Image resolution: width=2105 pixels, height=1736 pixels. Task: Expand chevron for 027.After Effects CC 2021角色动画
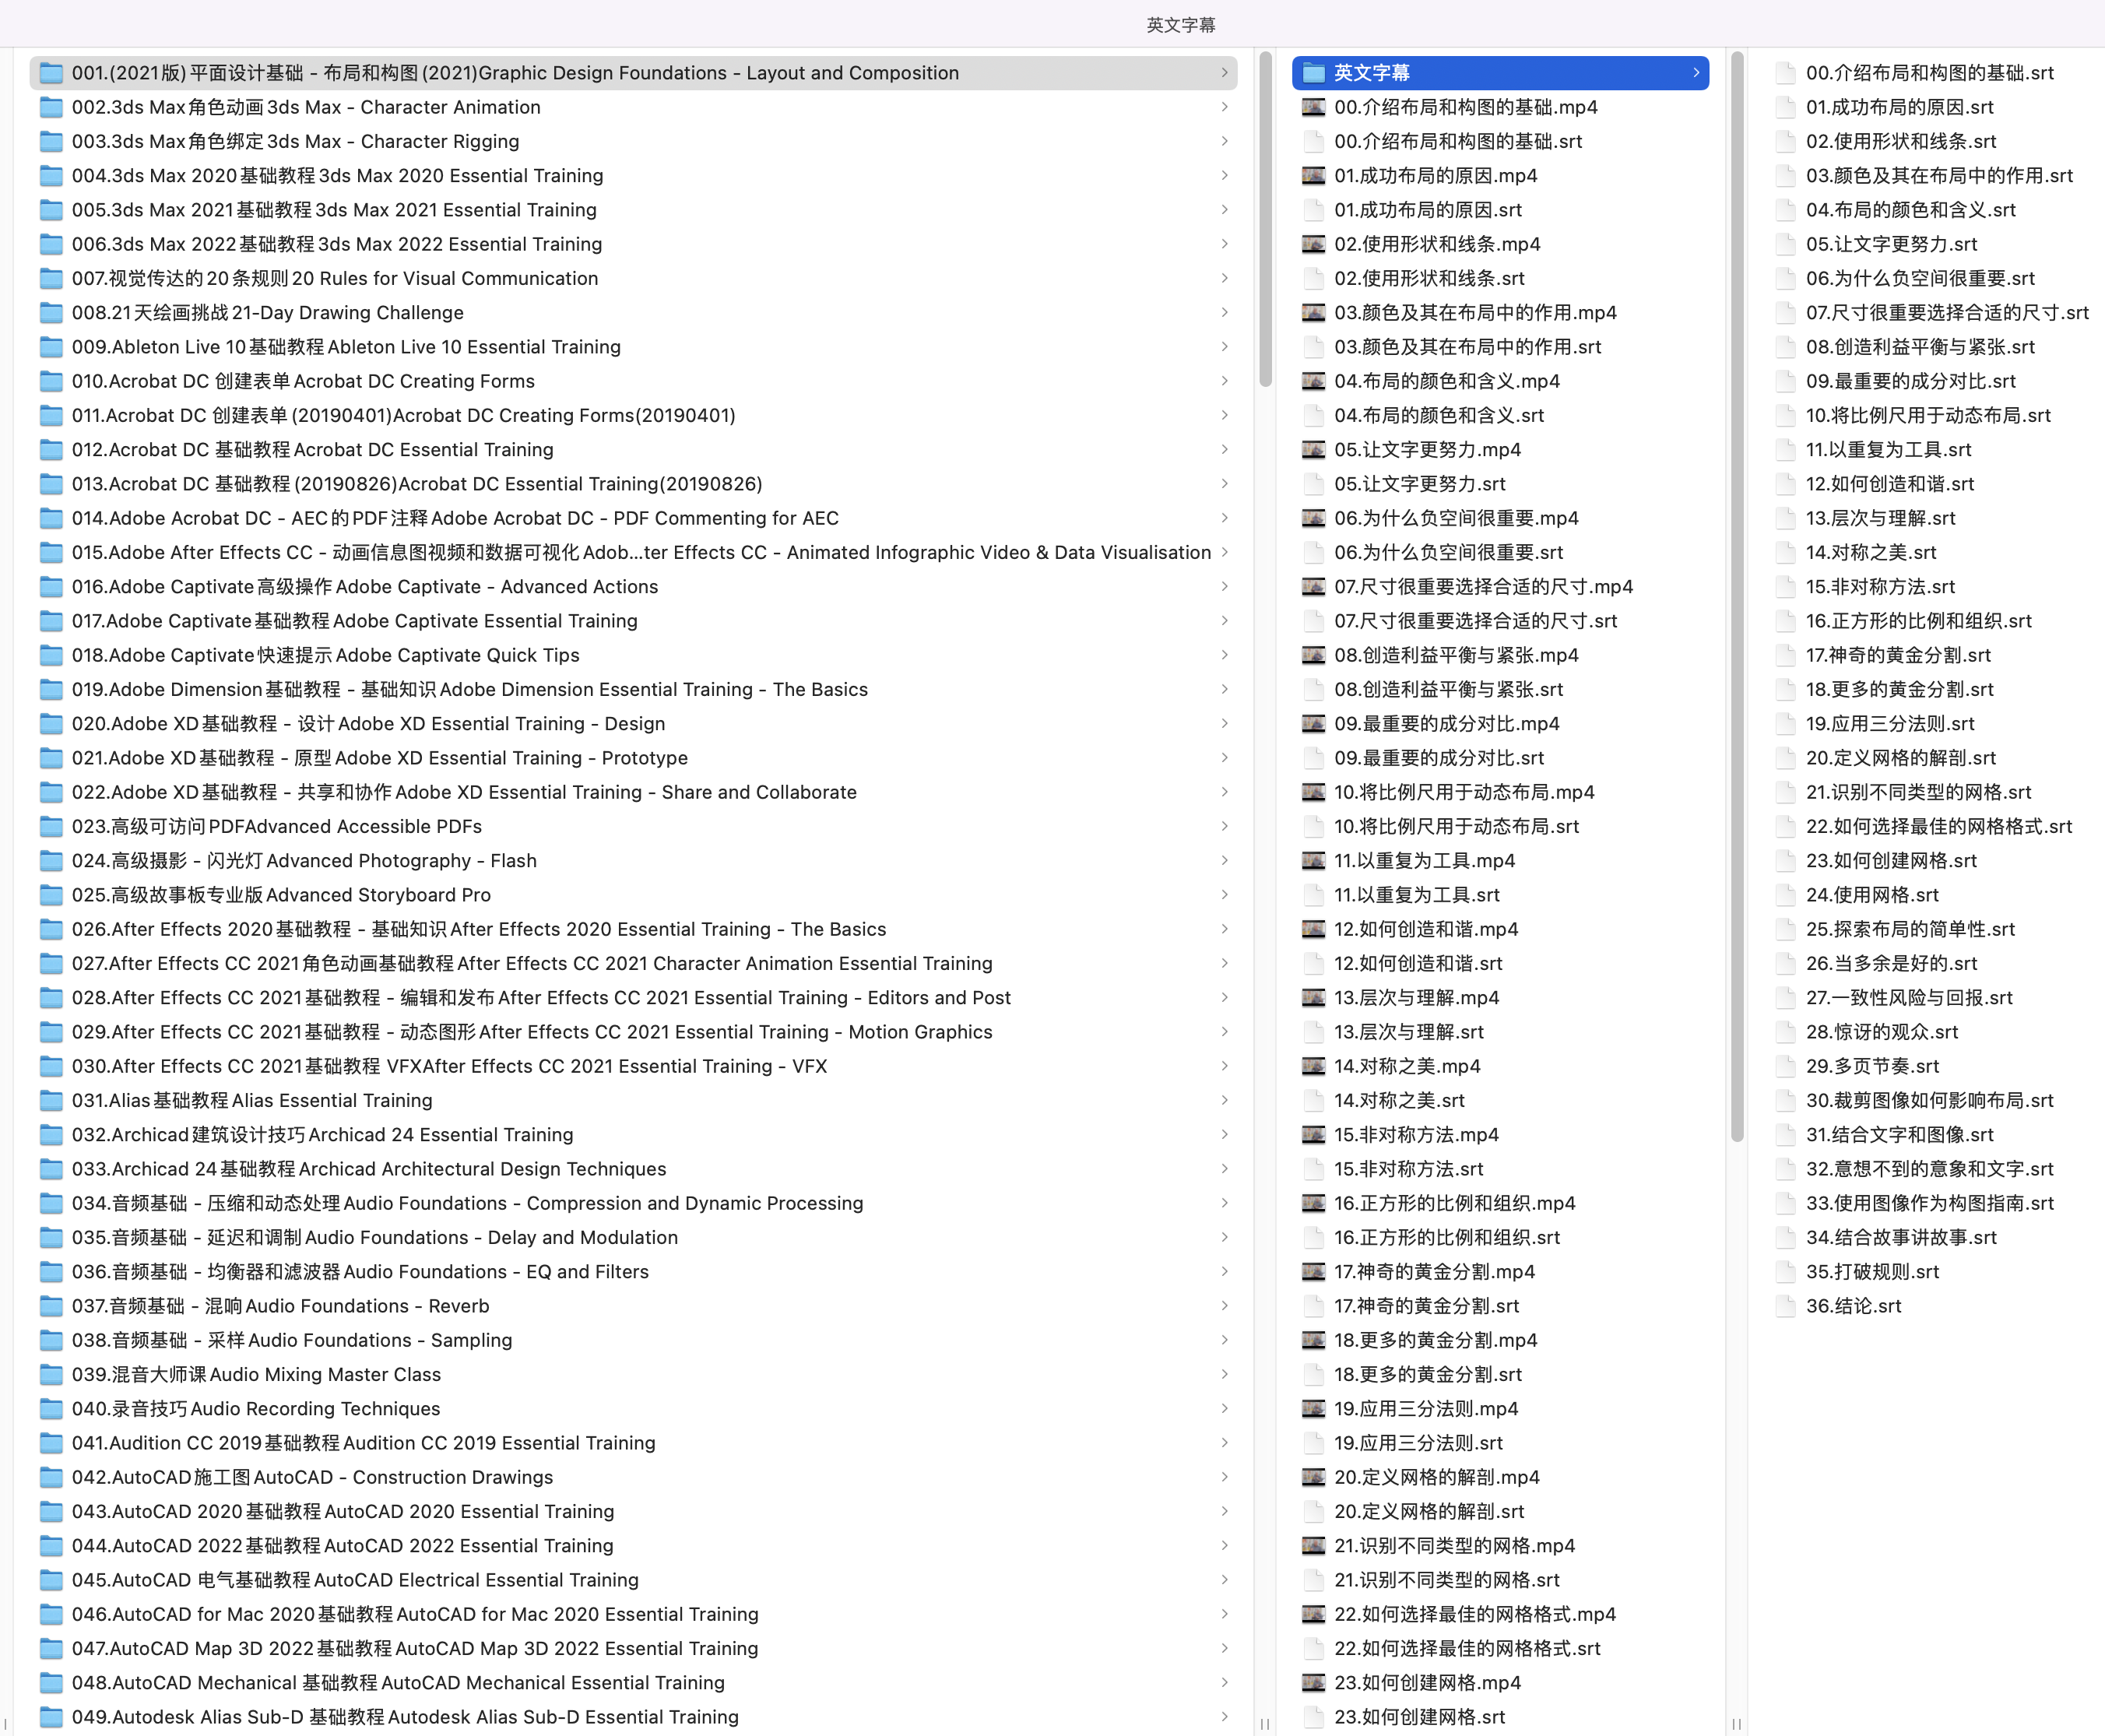(1224, 963)
